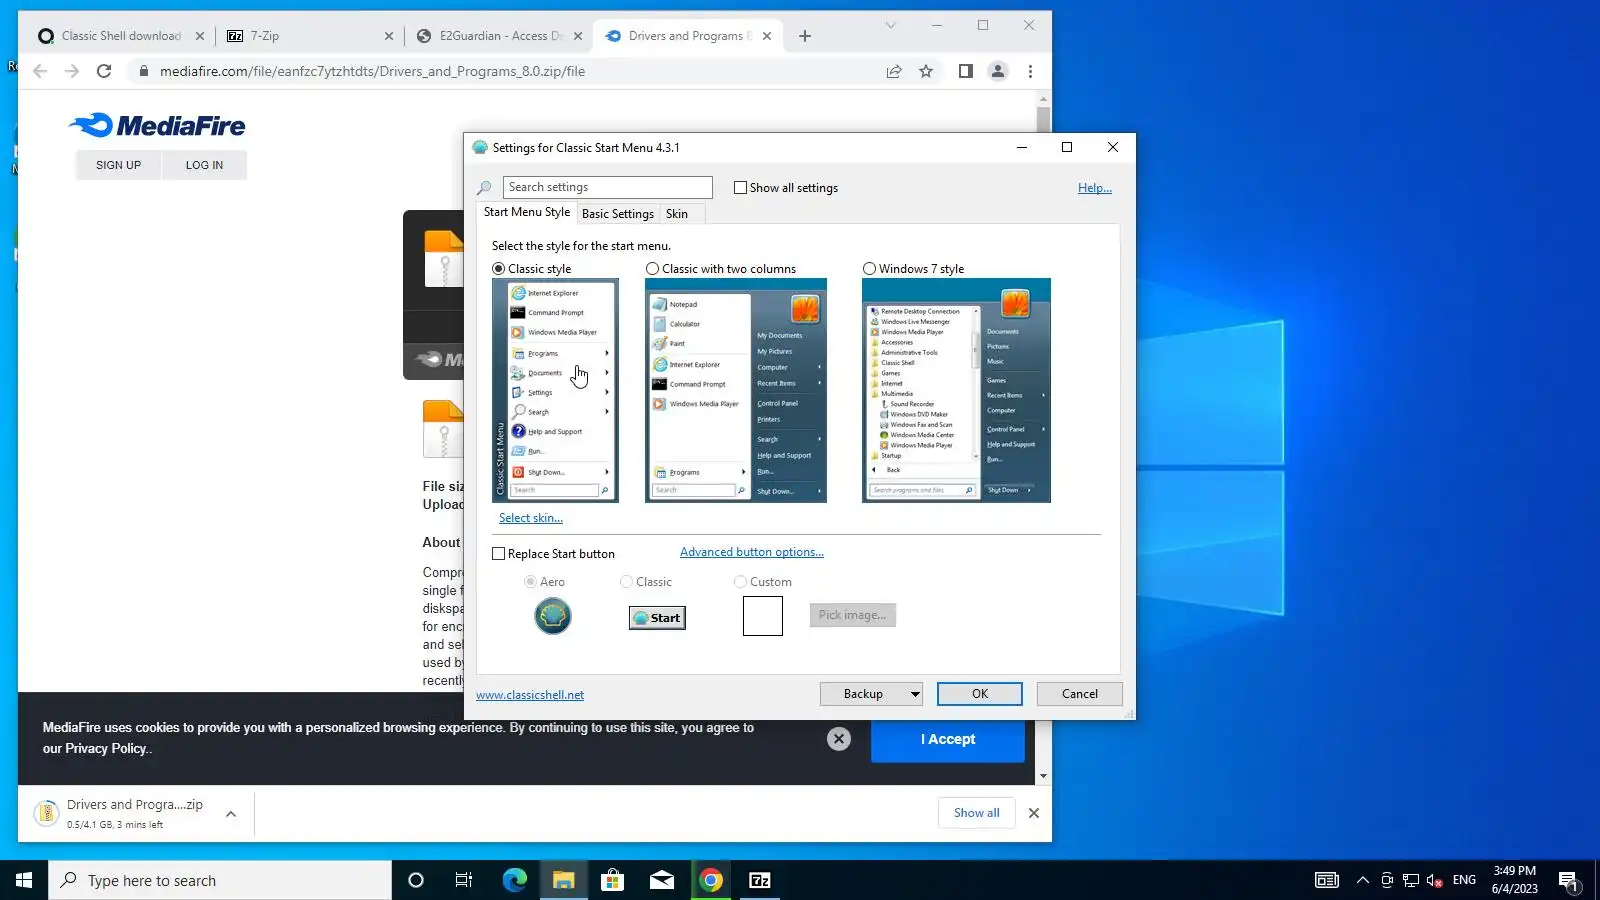Click the Privacy Policy link in cookie banner
The width and height of the screenshot is (1600, 900).
107,749
